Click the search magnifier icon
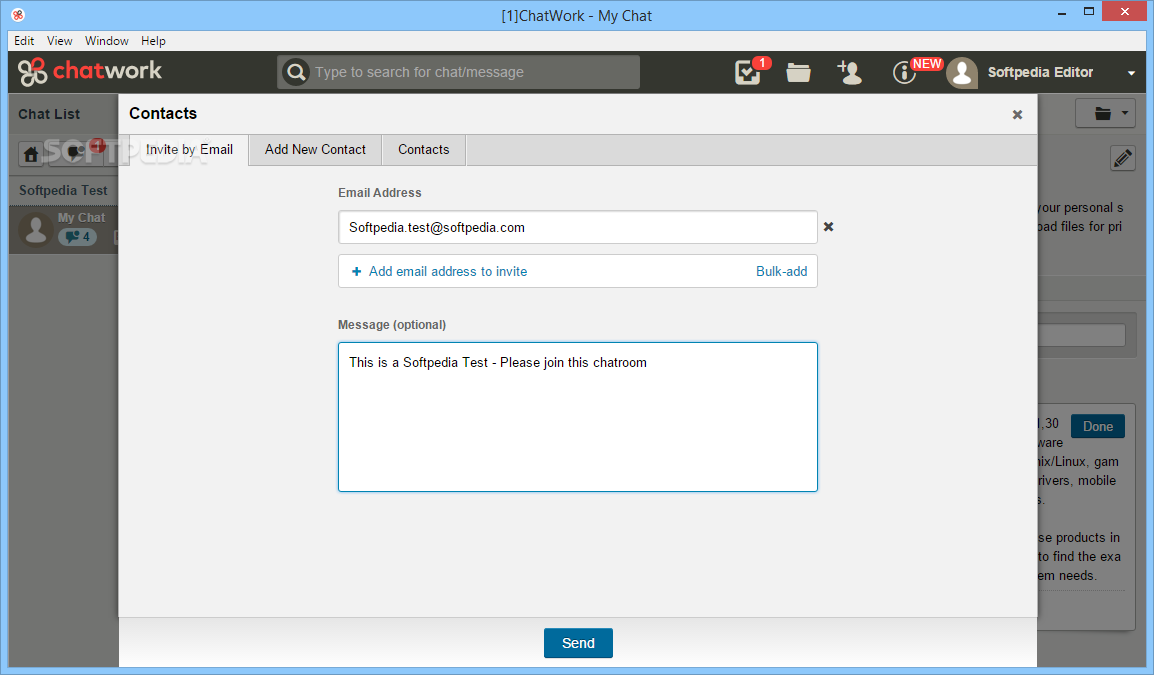The height and width of the screenshot is (675, 1154). pos(296,72)
